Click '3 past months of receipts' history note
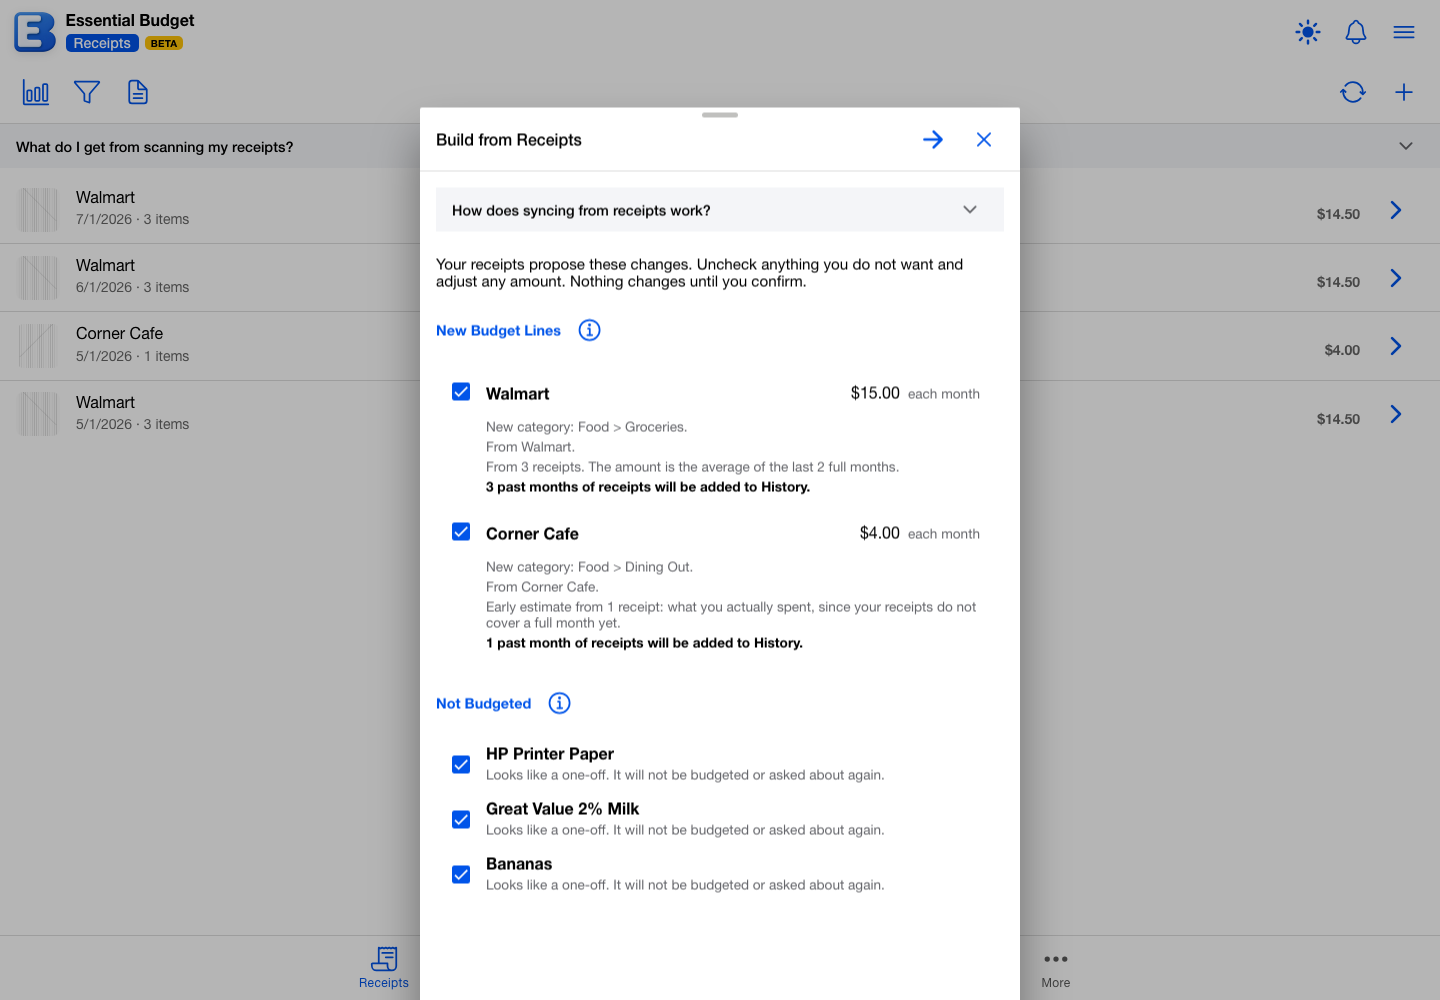This screenshot has height=1000, width=1440. [648, 487]
